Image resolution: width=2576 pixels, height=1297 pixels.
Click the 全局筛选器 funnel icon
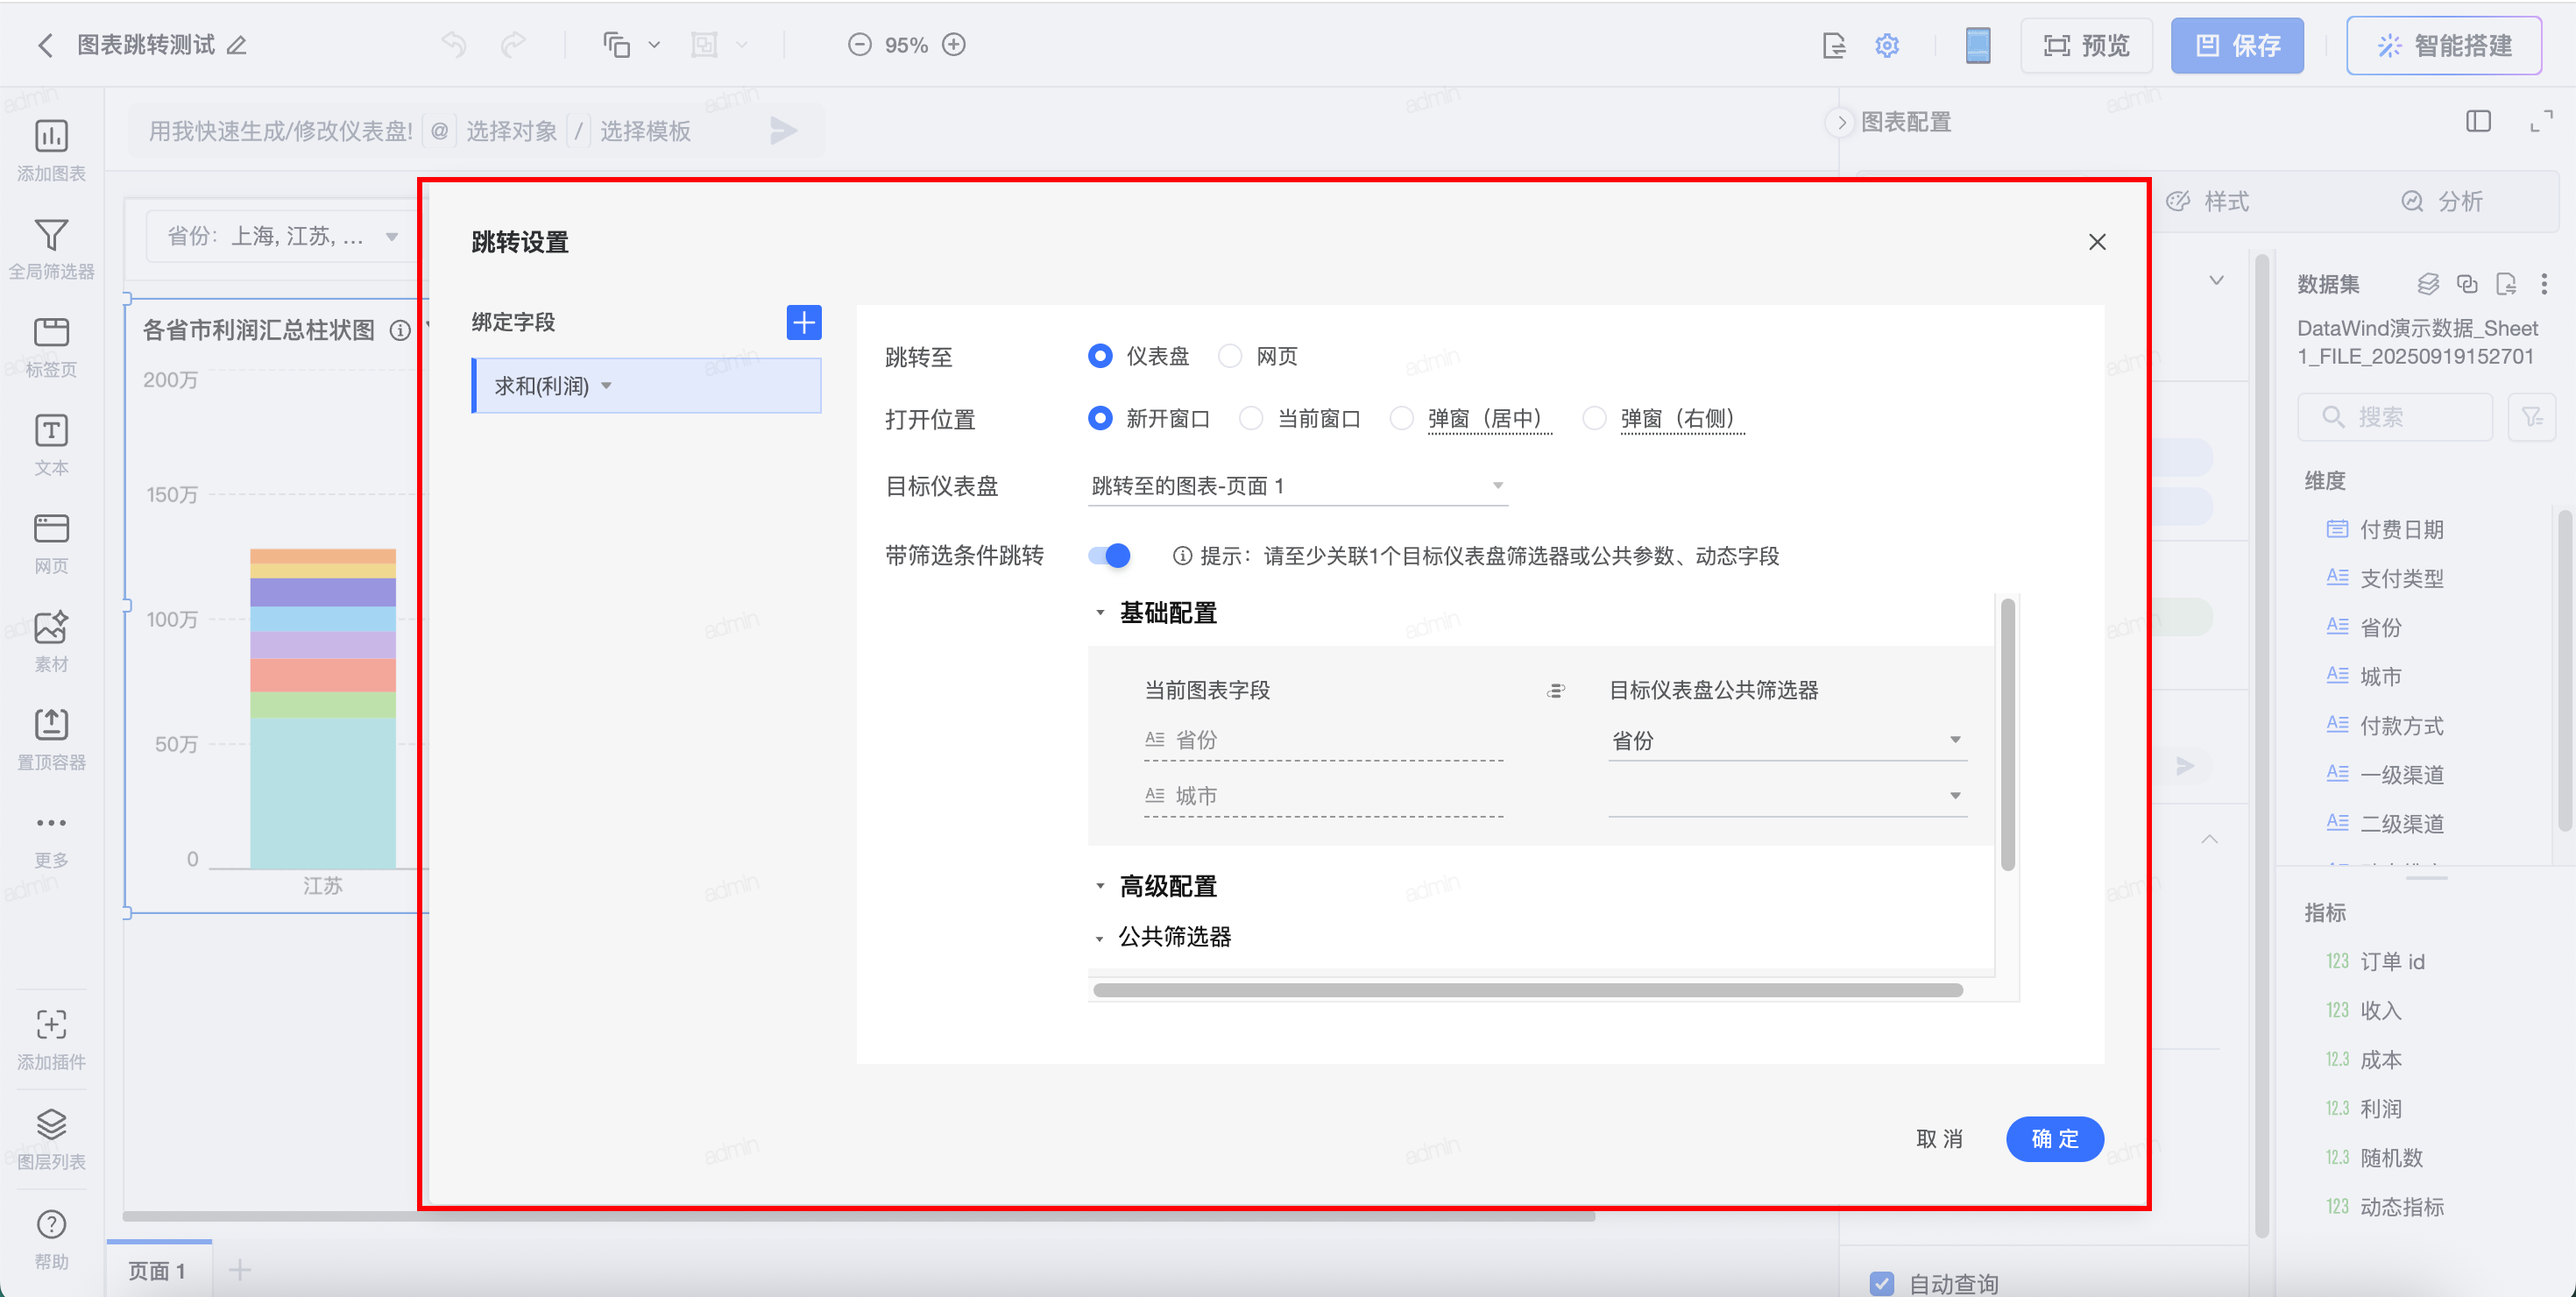(51, 236)
